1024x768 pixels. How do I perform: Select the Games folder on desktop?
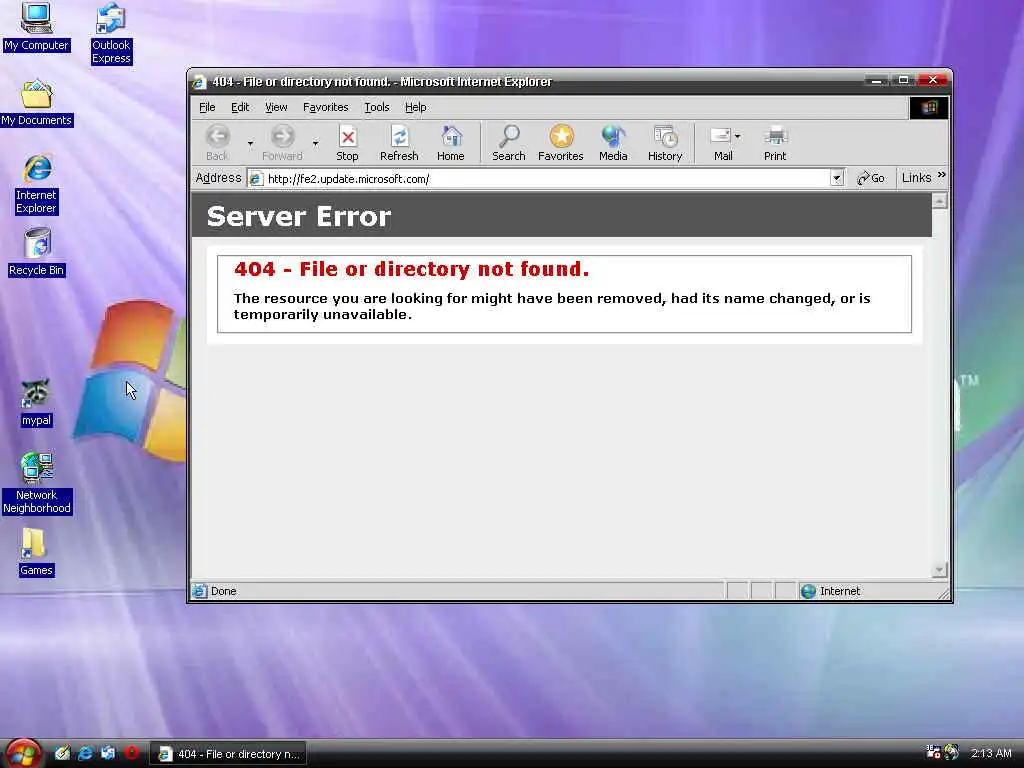click(x=36, y=552)
